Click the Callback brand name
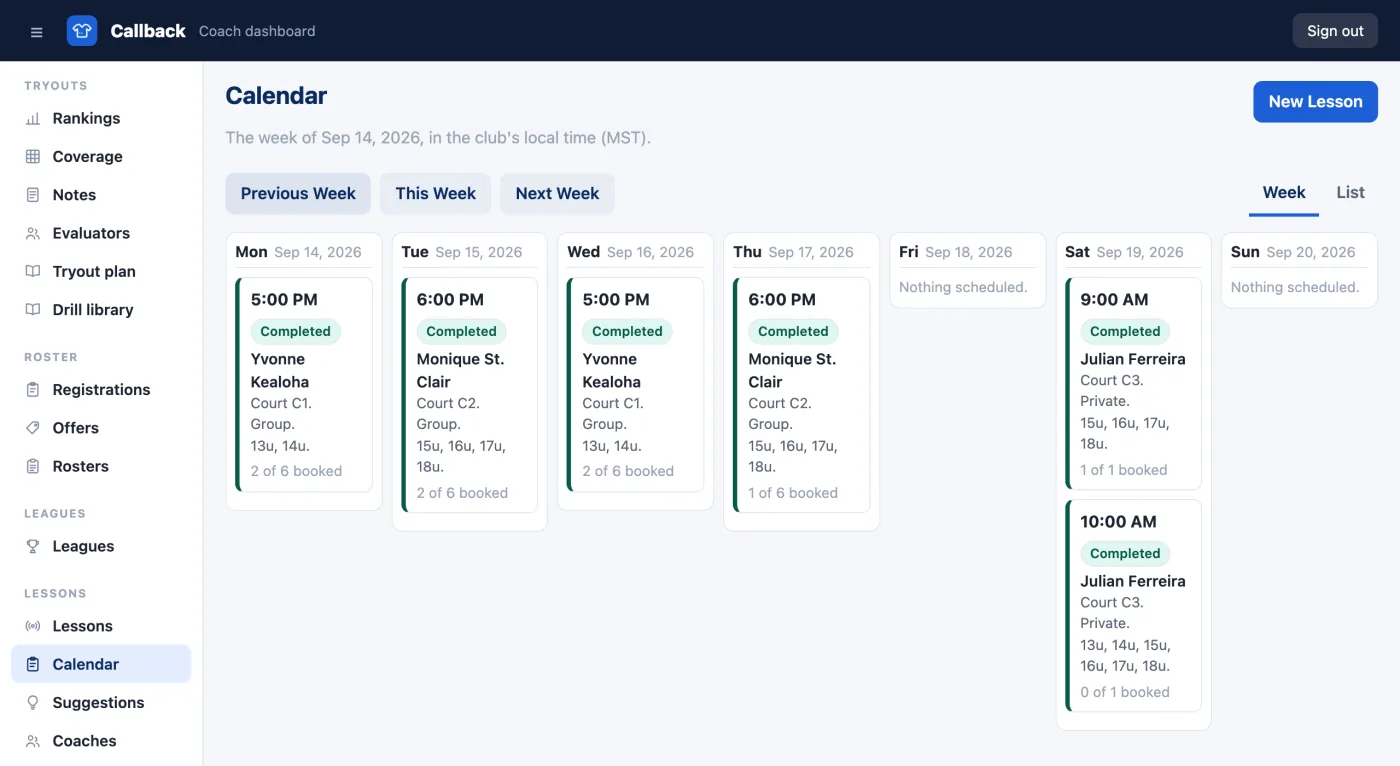 pos(148,31)
